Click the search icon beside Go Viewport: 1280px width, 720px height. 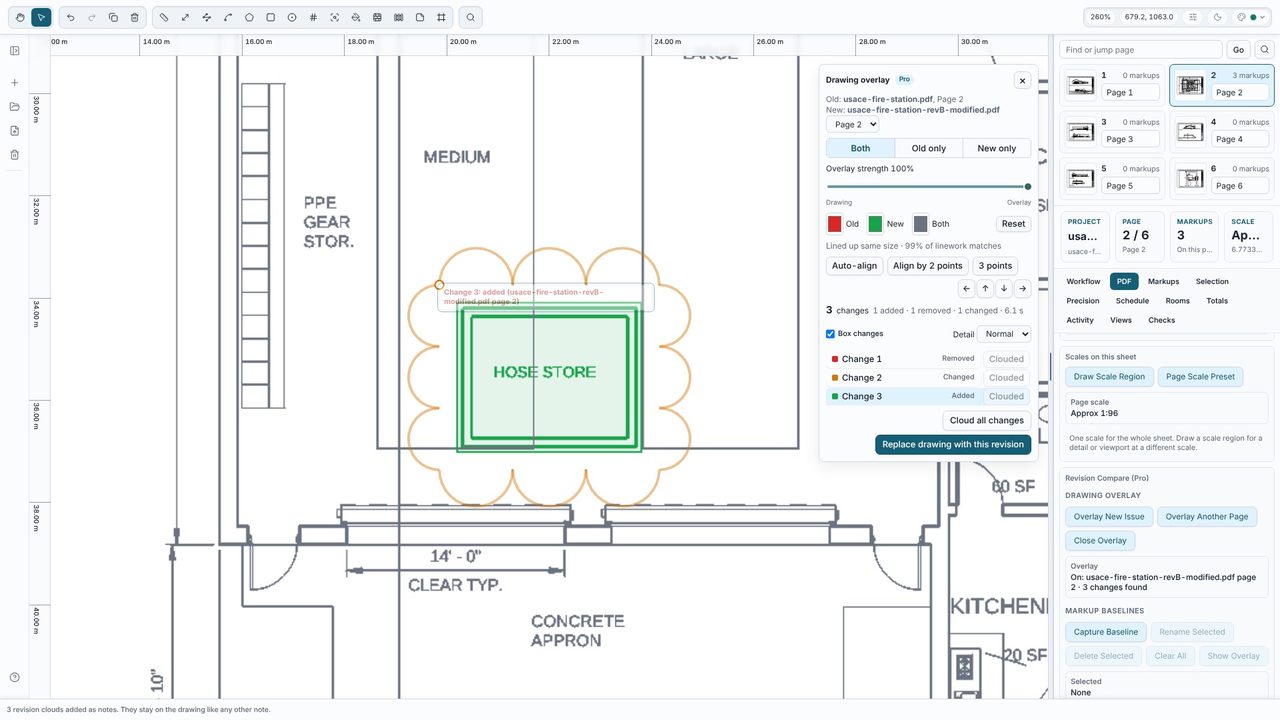[1264, 49]
